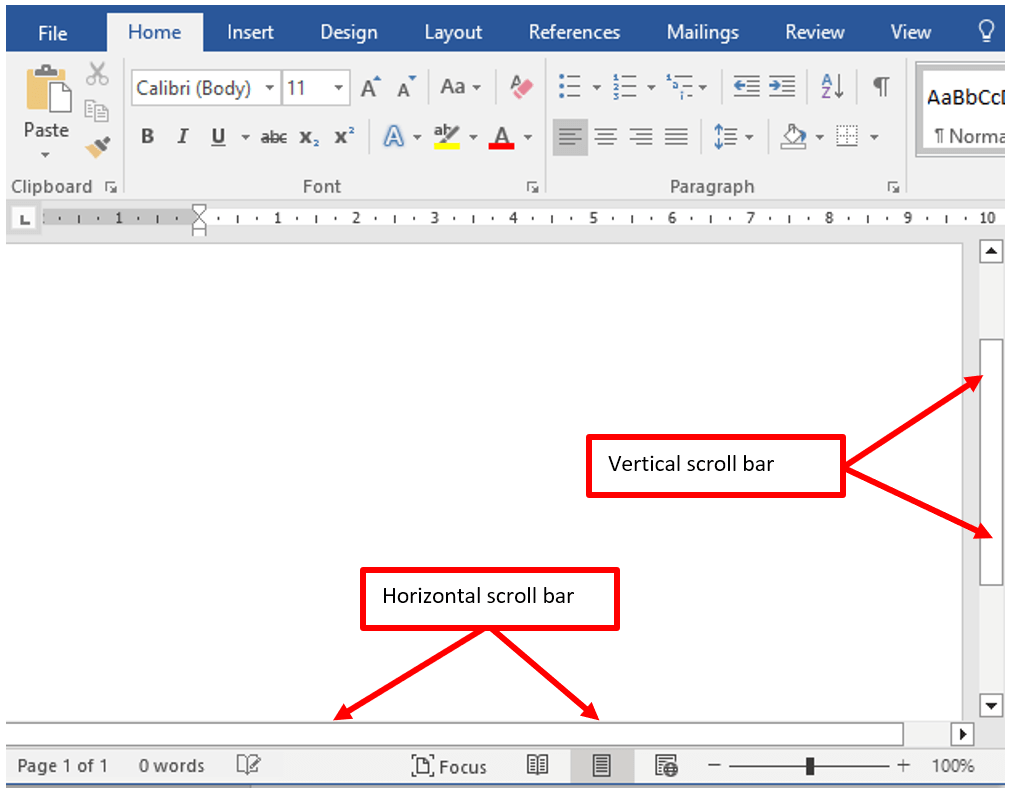The image size is (1010, 791).
Task: Click the Increase Indent icon
Action: point(782,87)
